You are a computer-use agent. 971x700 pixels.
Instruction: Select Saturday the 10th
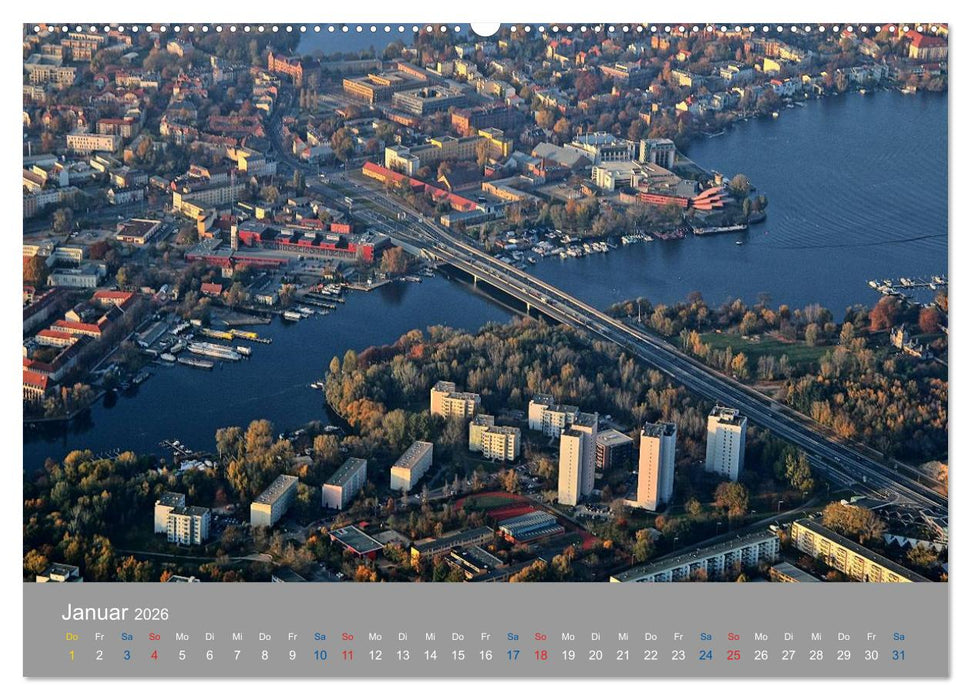pos(320,655)
